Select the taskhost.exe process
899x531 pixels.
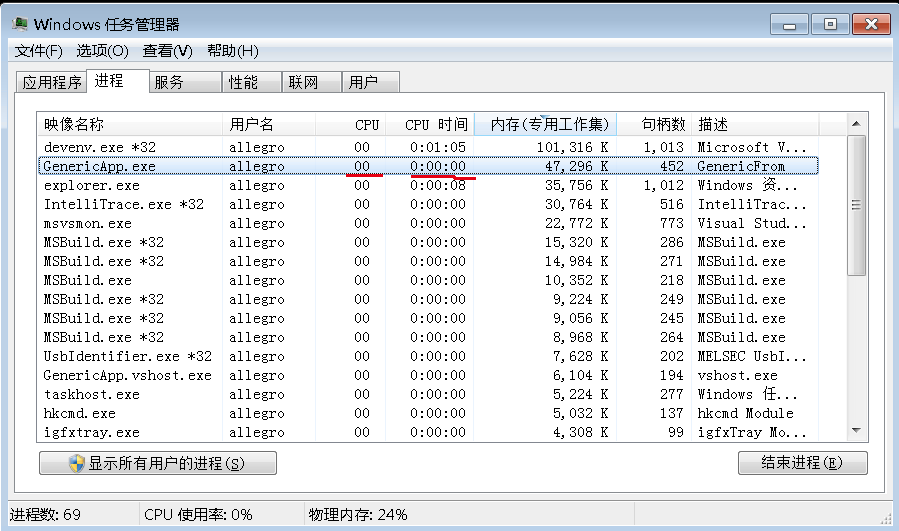(x=428, y=394)
